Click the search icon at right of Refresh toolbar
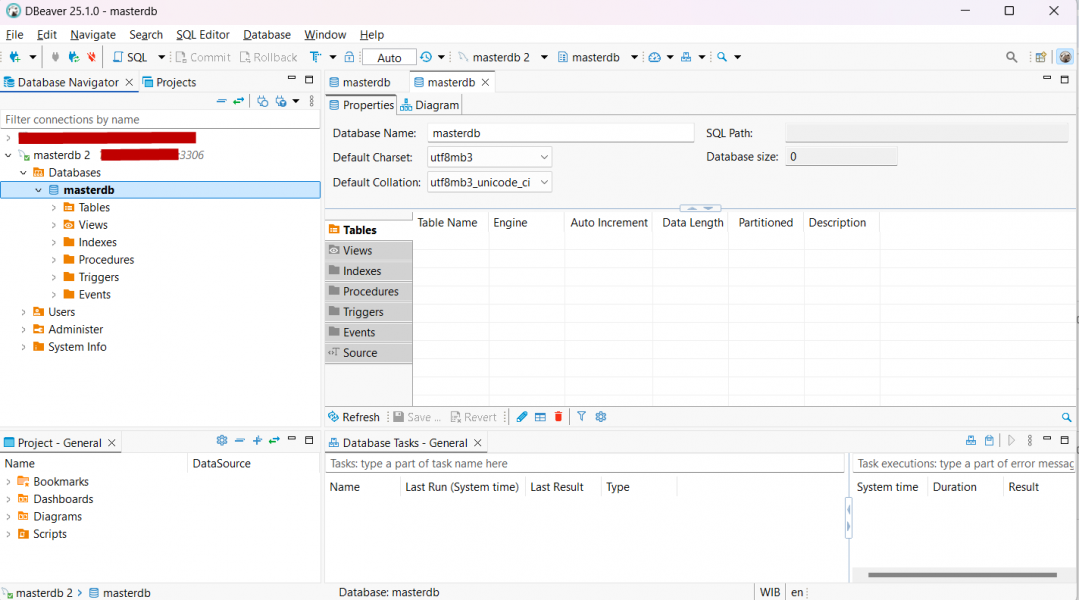The width and height of the screenshot is (1079, 600). pyautogui.click(x=1067, y=417)
